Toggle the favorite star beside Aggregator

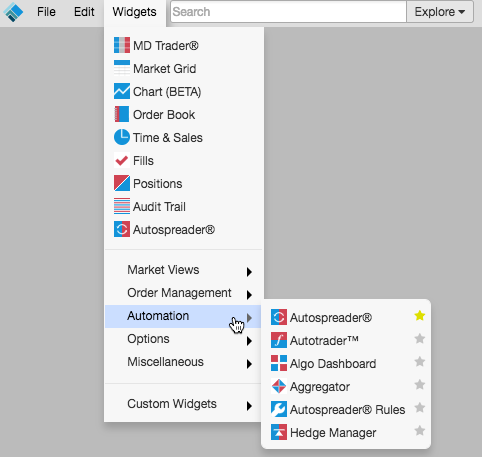(420, 385)
